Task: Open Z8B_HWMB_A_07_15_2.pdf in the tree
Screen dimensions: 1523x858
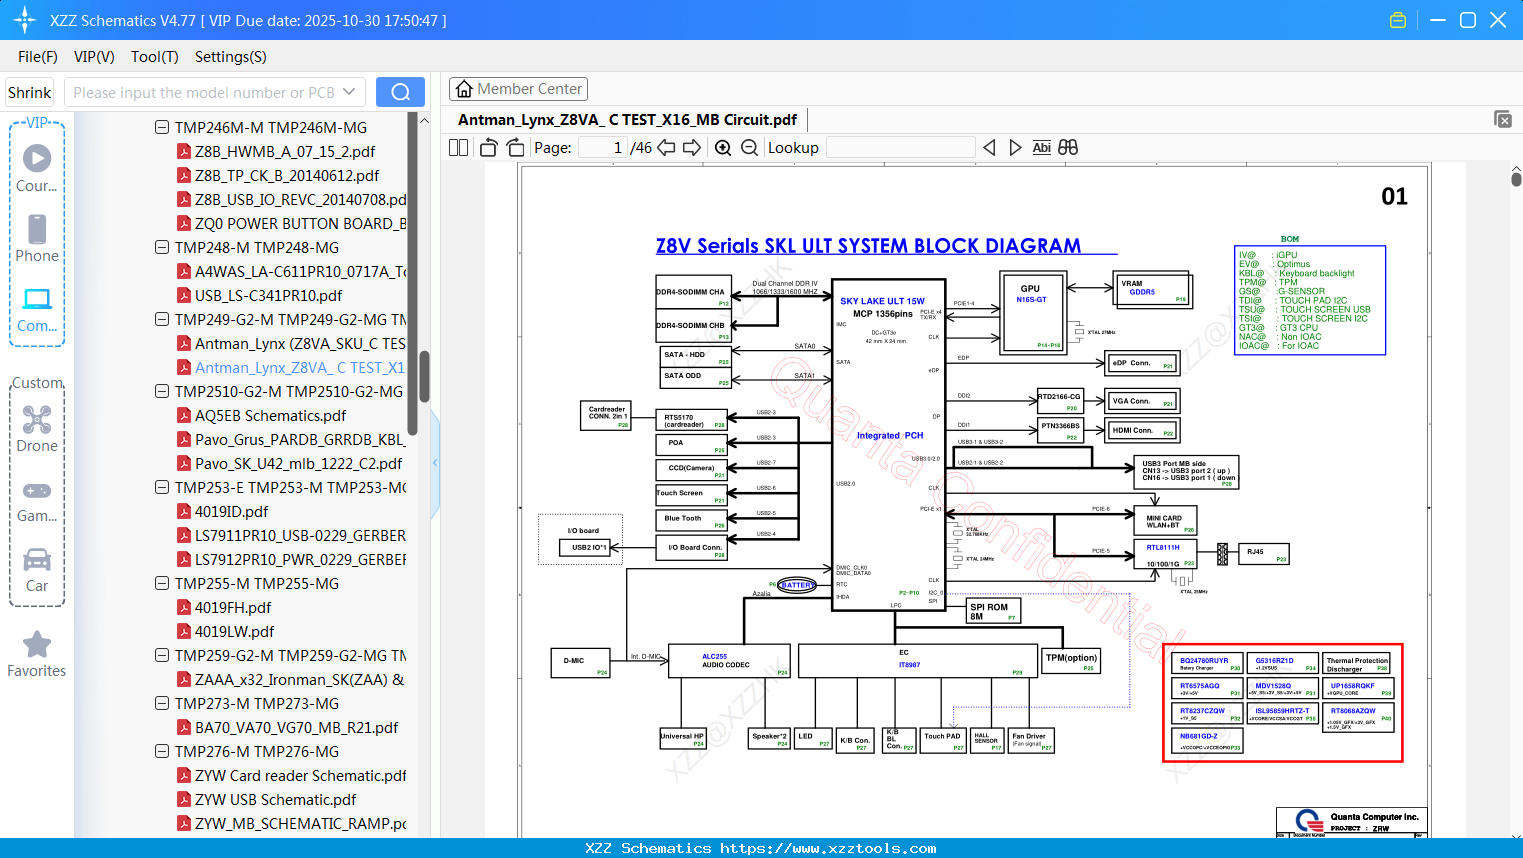Action: (285, 151)
